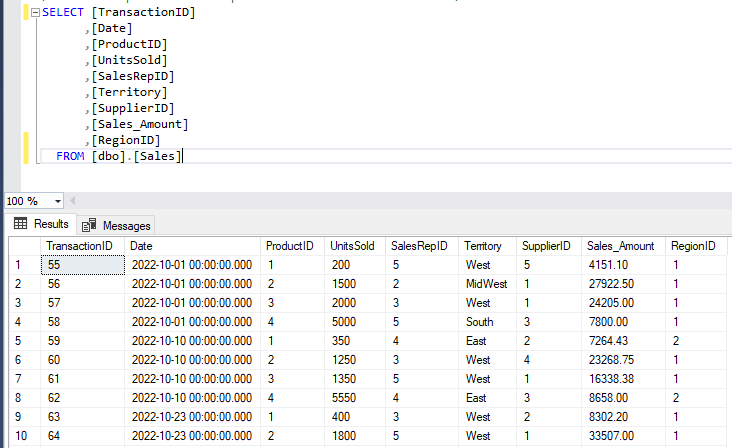The height and width of the screenshot is (448, 732).
Task: Select Sales_Amount cell 7264.43
Action: click(623, 341)
